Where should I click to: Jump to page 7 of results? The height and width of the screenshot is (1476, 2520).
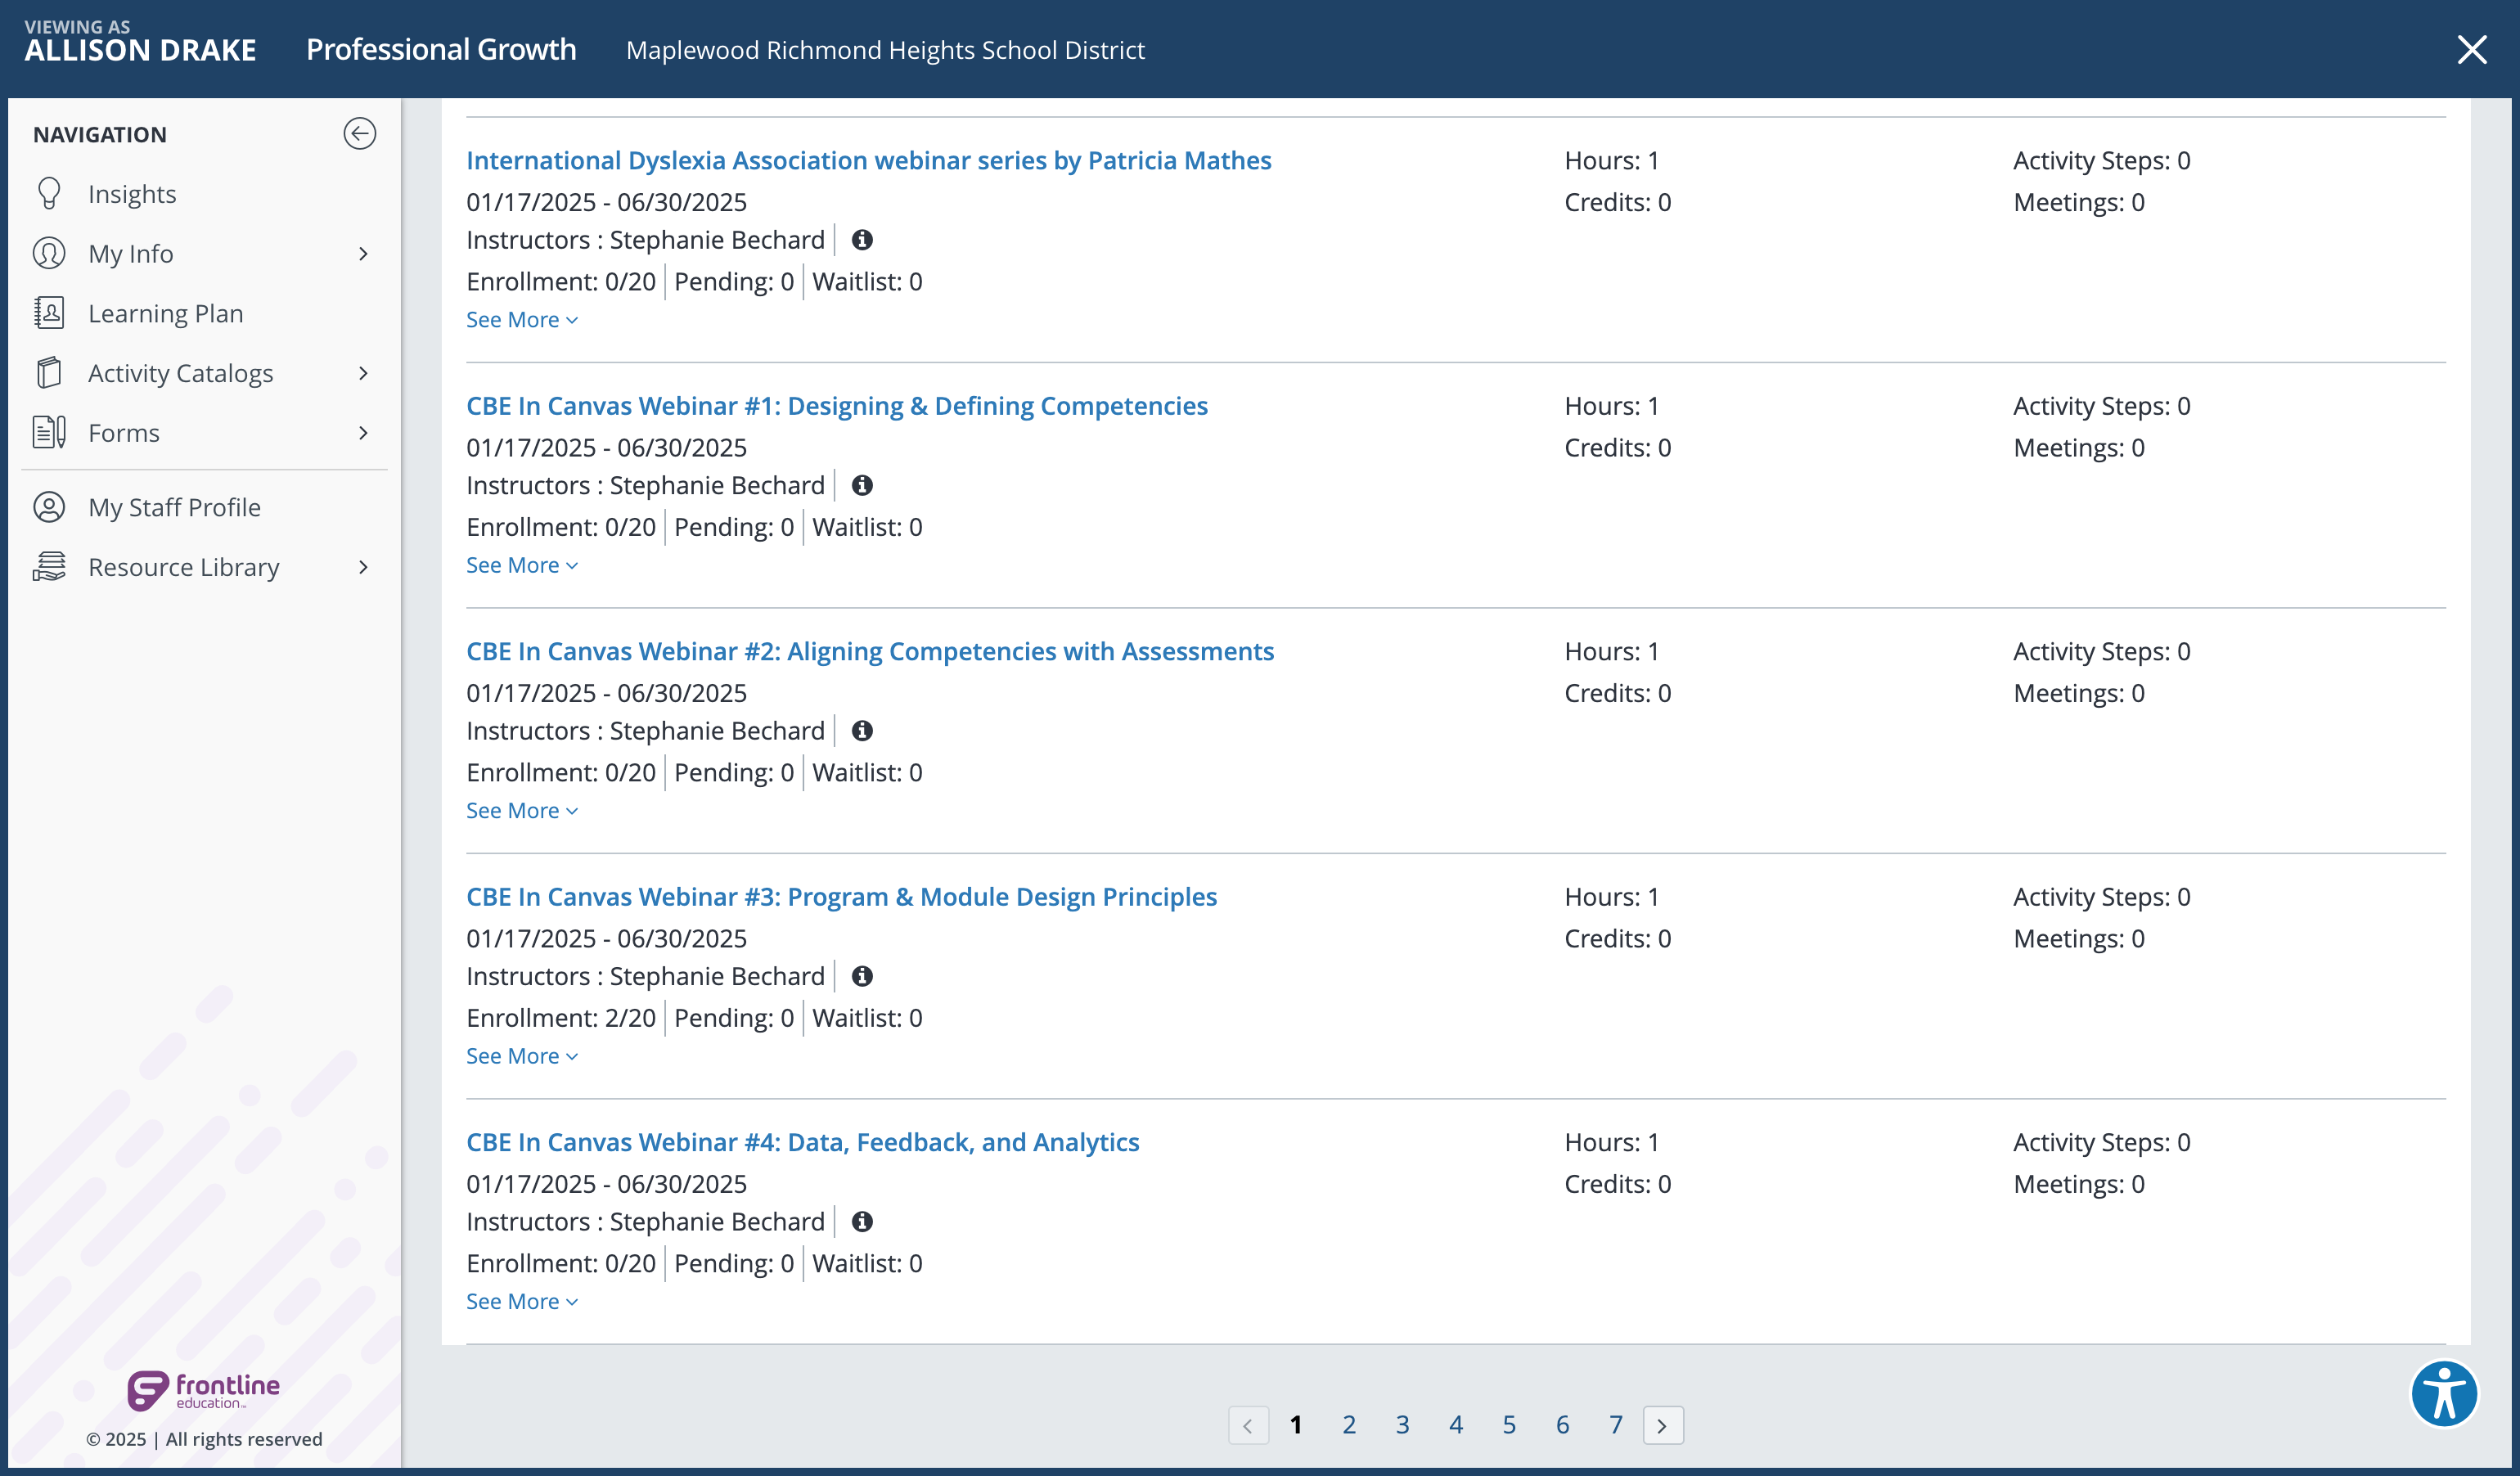1616,1425
